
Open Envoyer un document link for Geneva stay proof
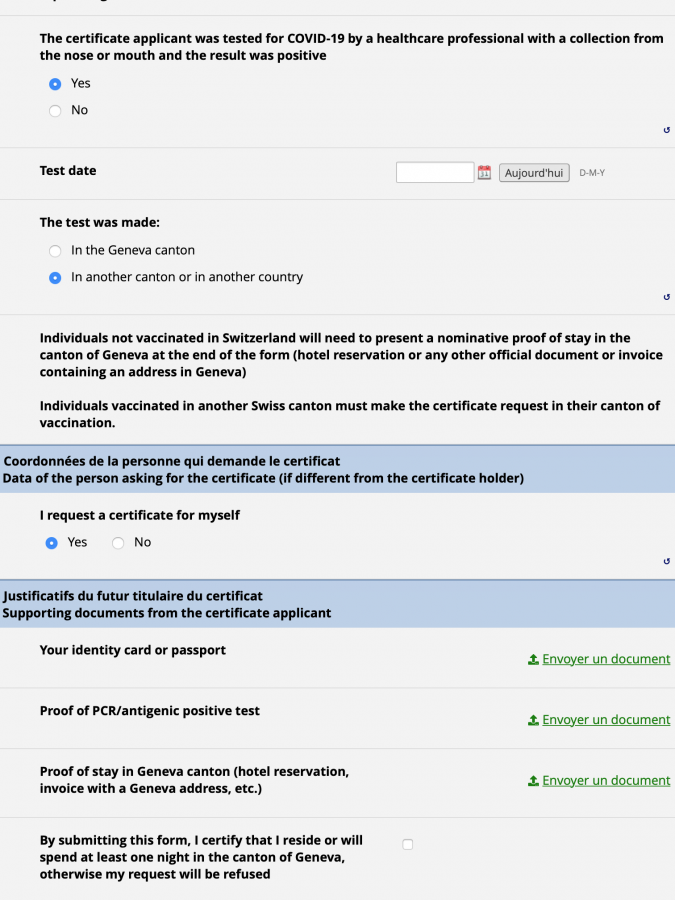pyautogui.click(x=606, y=781)
